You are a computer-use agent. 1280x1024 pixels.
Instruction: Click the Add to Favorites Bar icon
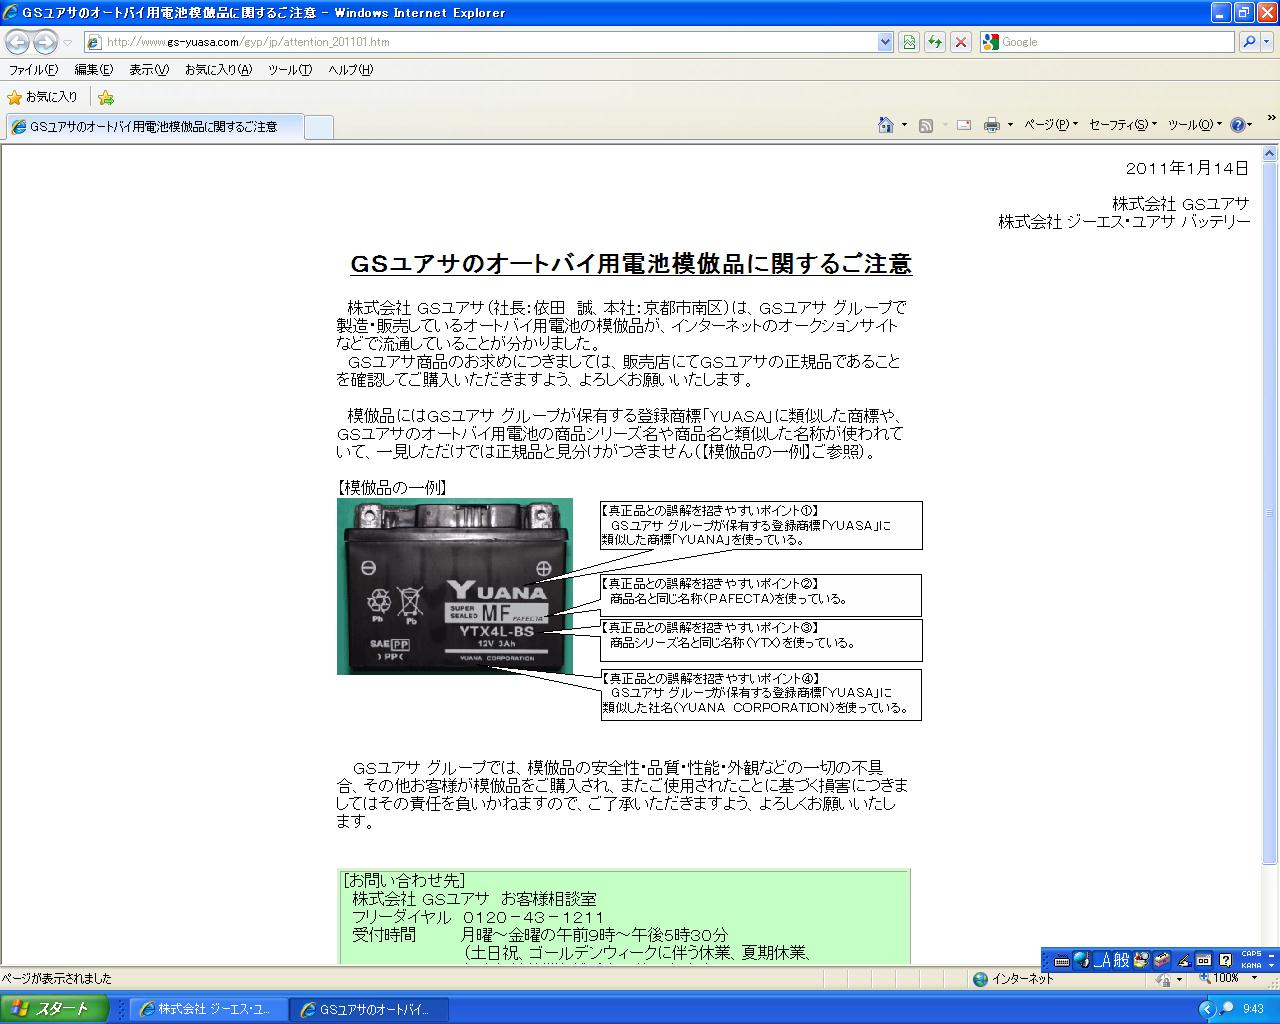pos(106,97)
